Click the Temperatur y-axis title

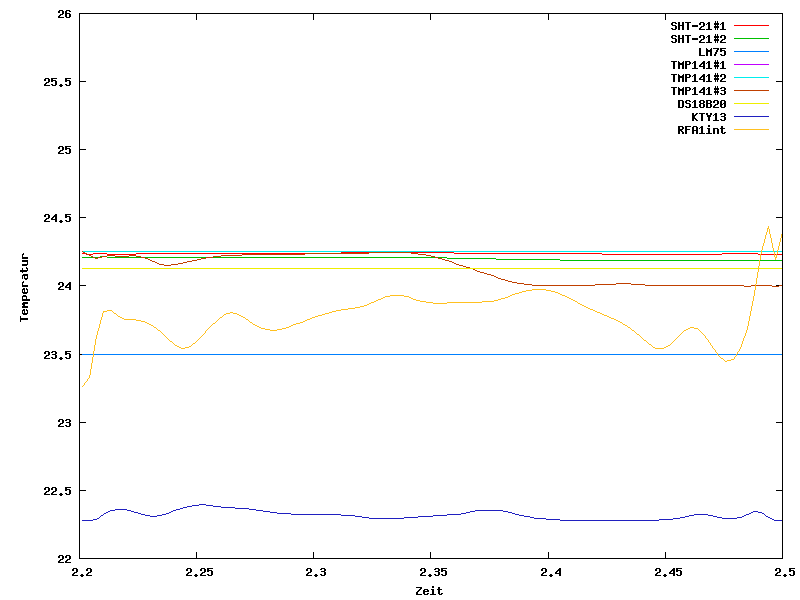24,286
